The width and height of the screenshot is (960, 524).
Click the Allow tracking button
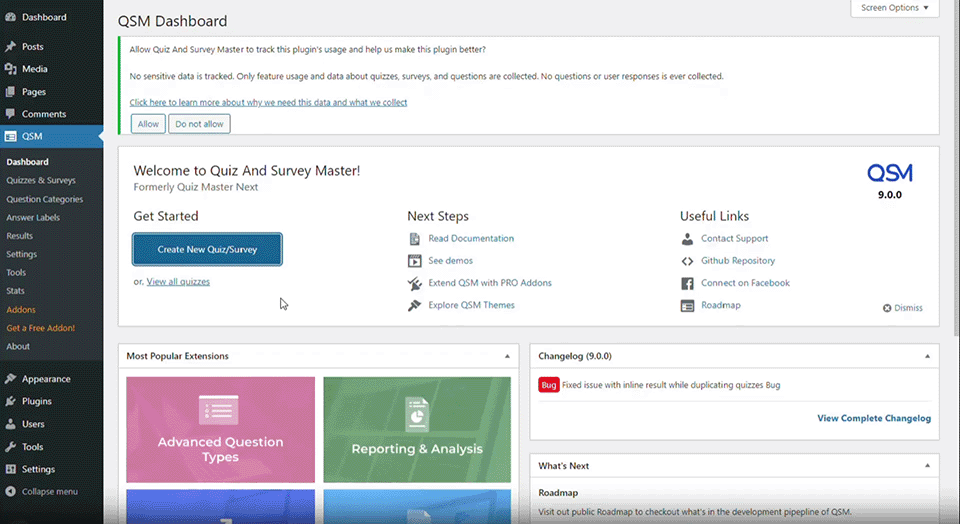click(148, 124)
